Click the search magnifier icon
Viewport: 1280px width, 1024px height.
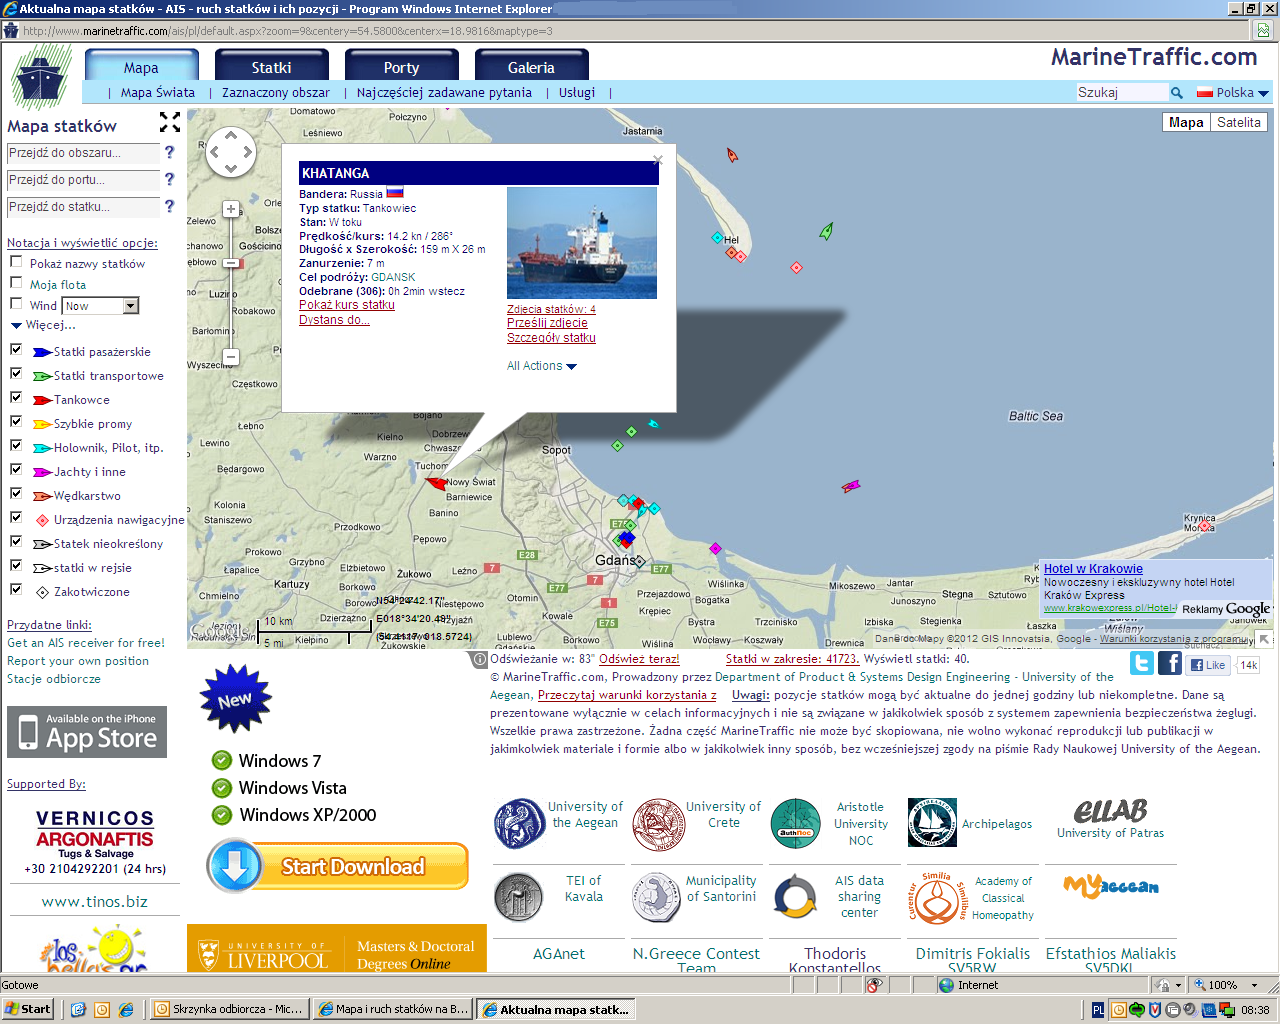(1177, 93)
